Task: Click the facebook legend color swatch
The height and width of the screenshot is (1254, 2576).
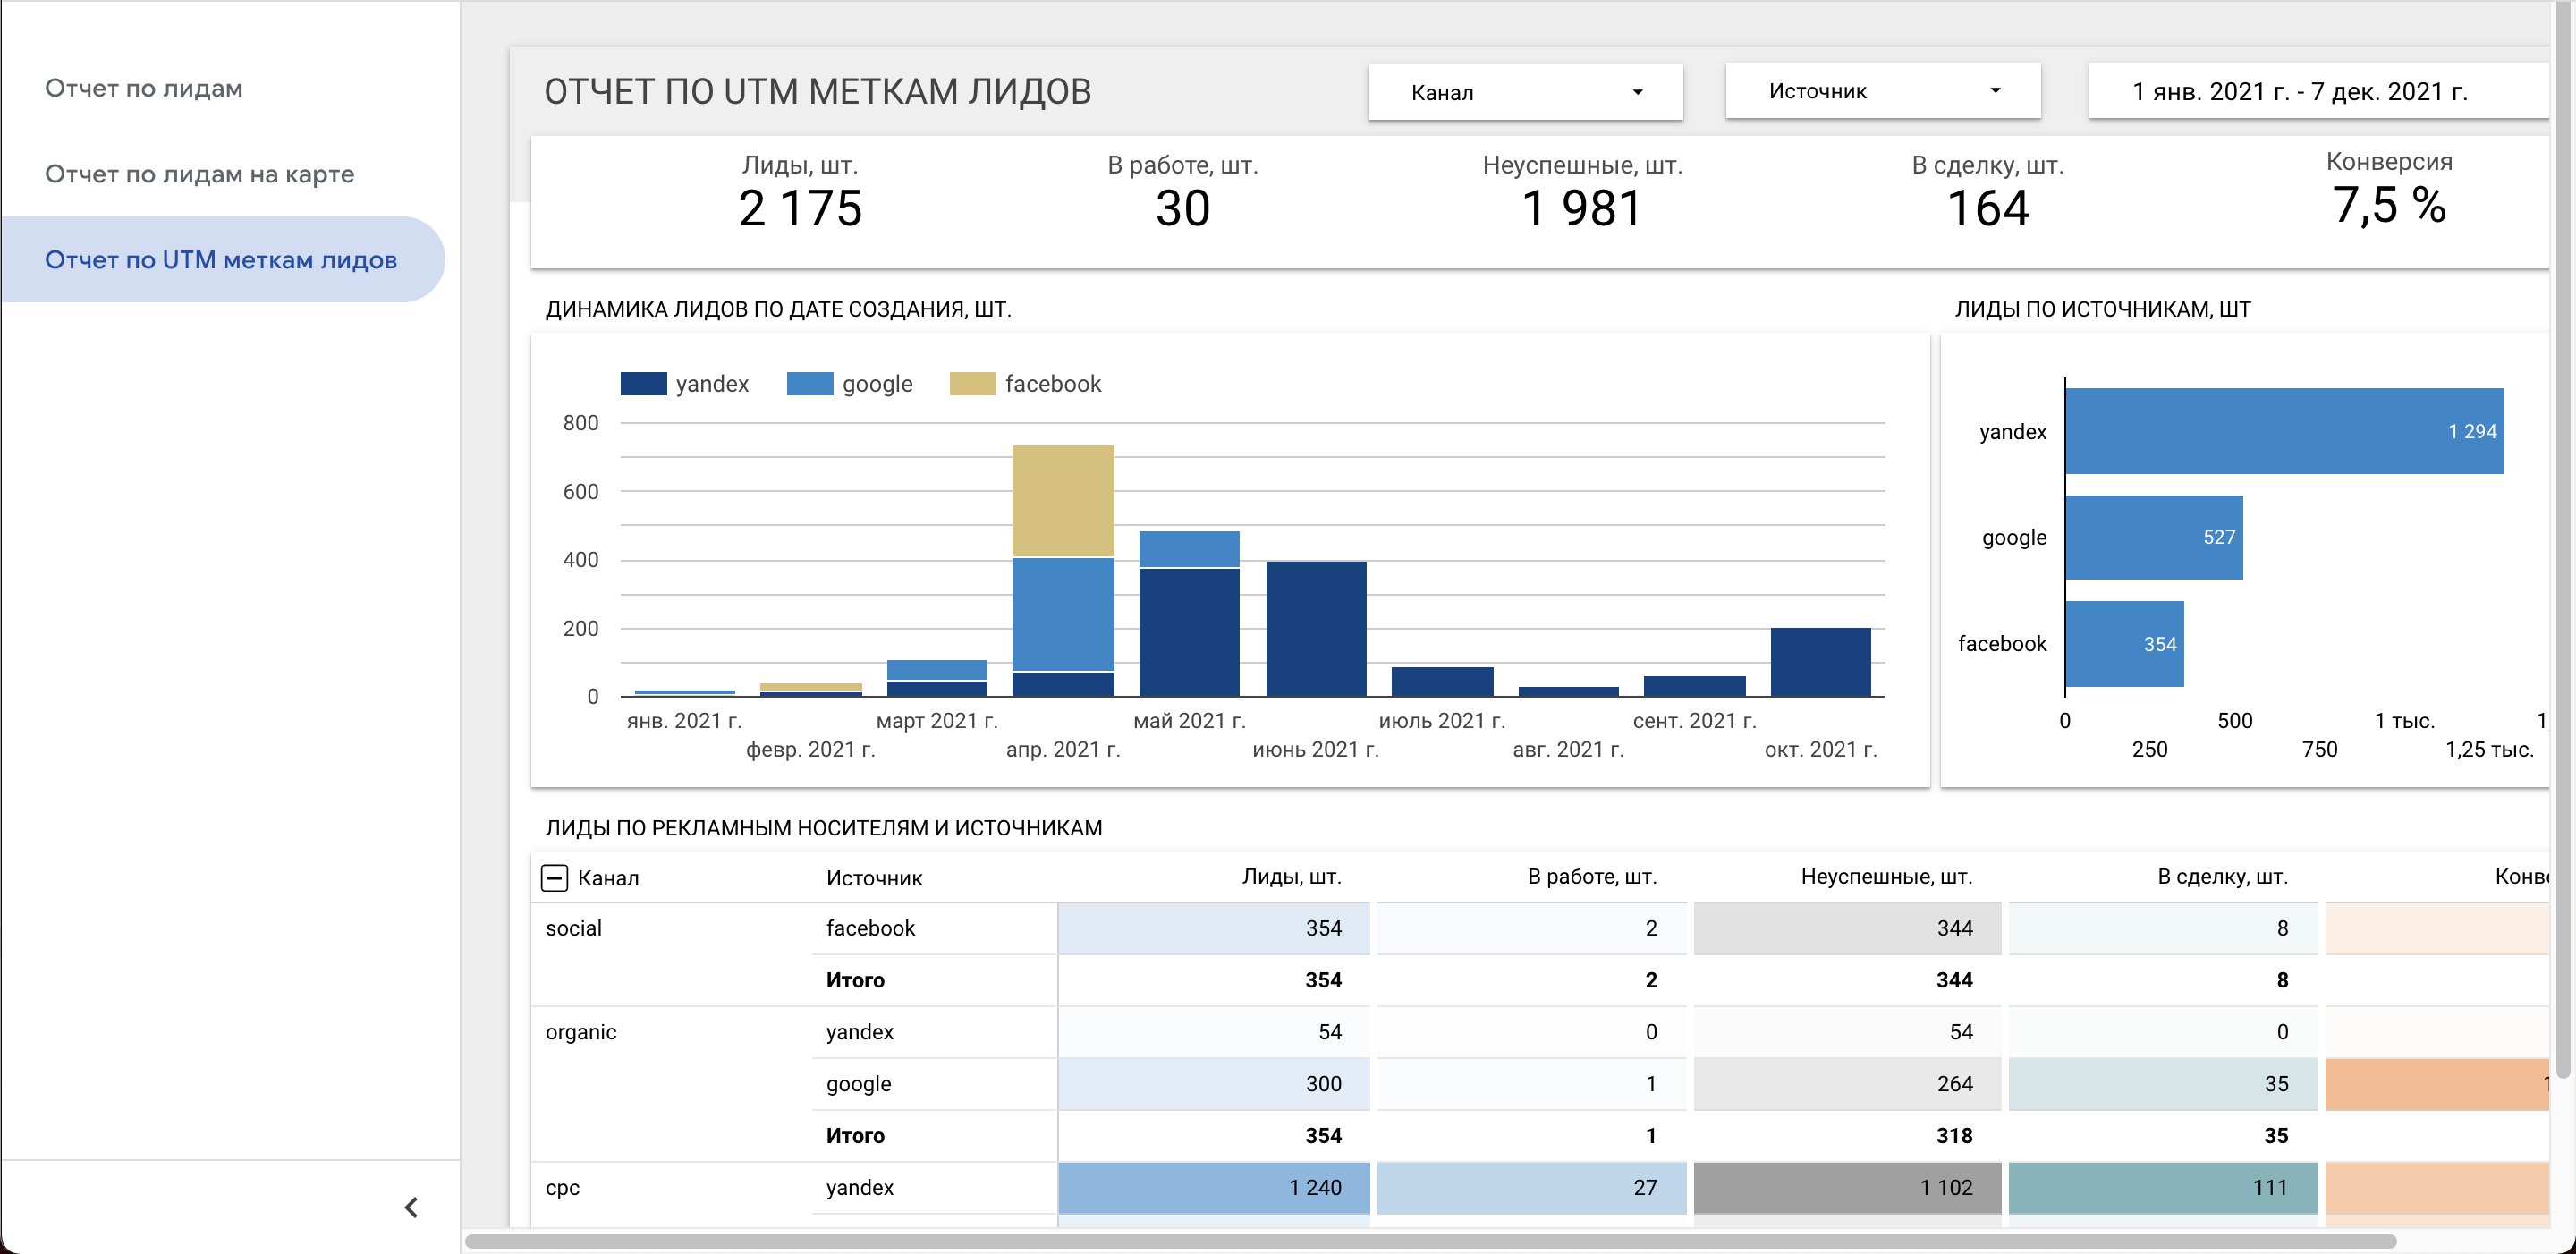Action: tap(972, 384)
